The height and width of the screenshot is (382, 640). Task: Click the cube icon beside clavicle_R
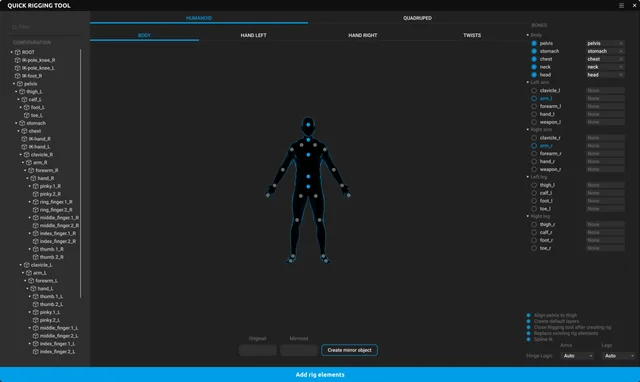coord(27,155)
